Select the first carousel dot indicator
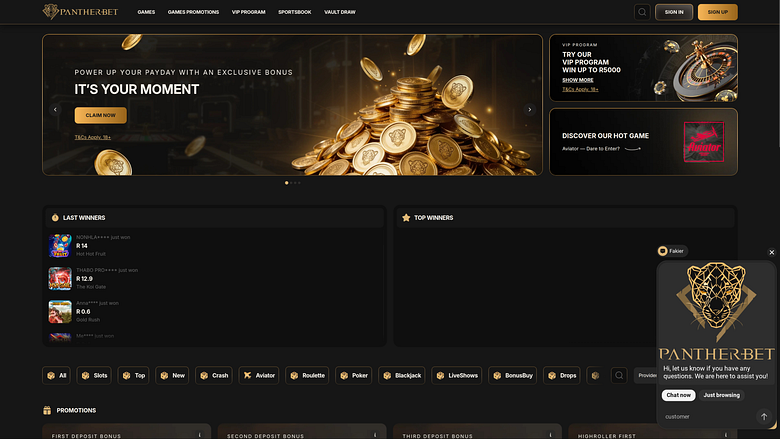780x439 pixels. point(287,182)
